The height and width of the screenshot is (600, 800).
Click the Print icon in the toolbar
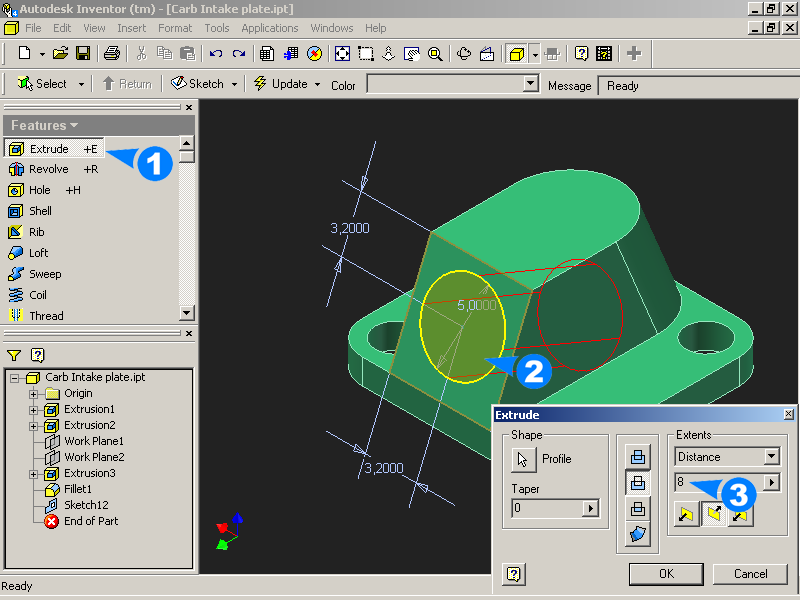(x=112, y=53)
